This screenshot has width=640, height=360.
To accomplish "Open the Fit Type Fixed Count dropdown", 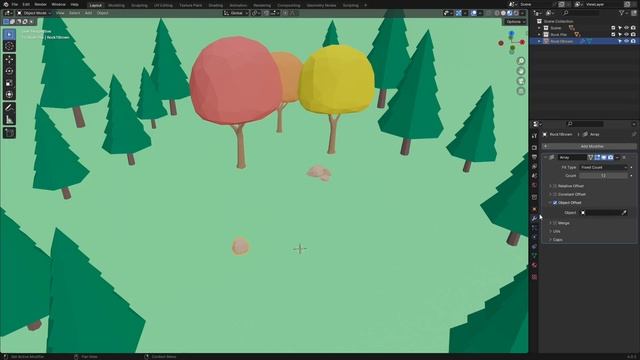I will 604,167.
